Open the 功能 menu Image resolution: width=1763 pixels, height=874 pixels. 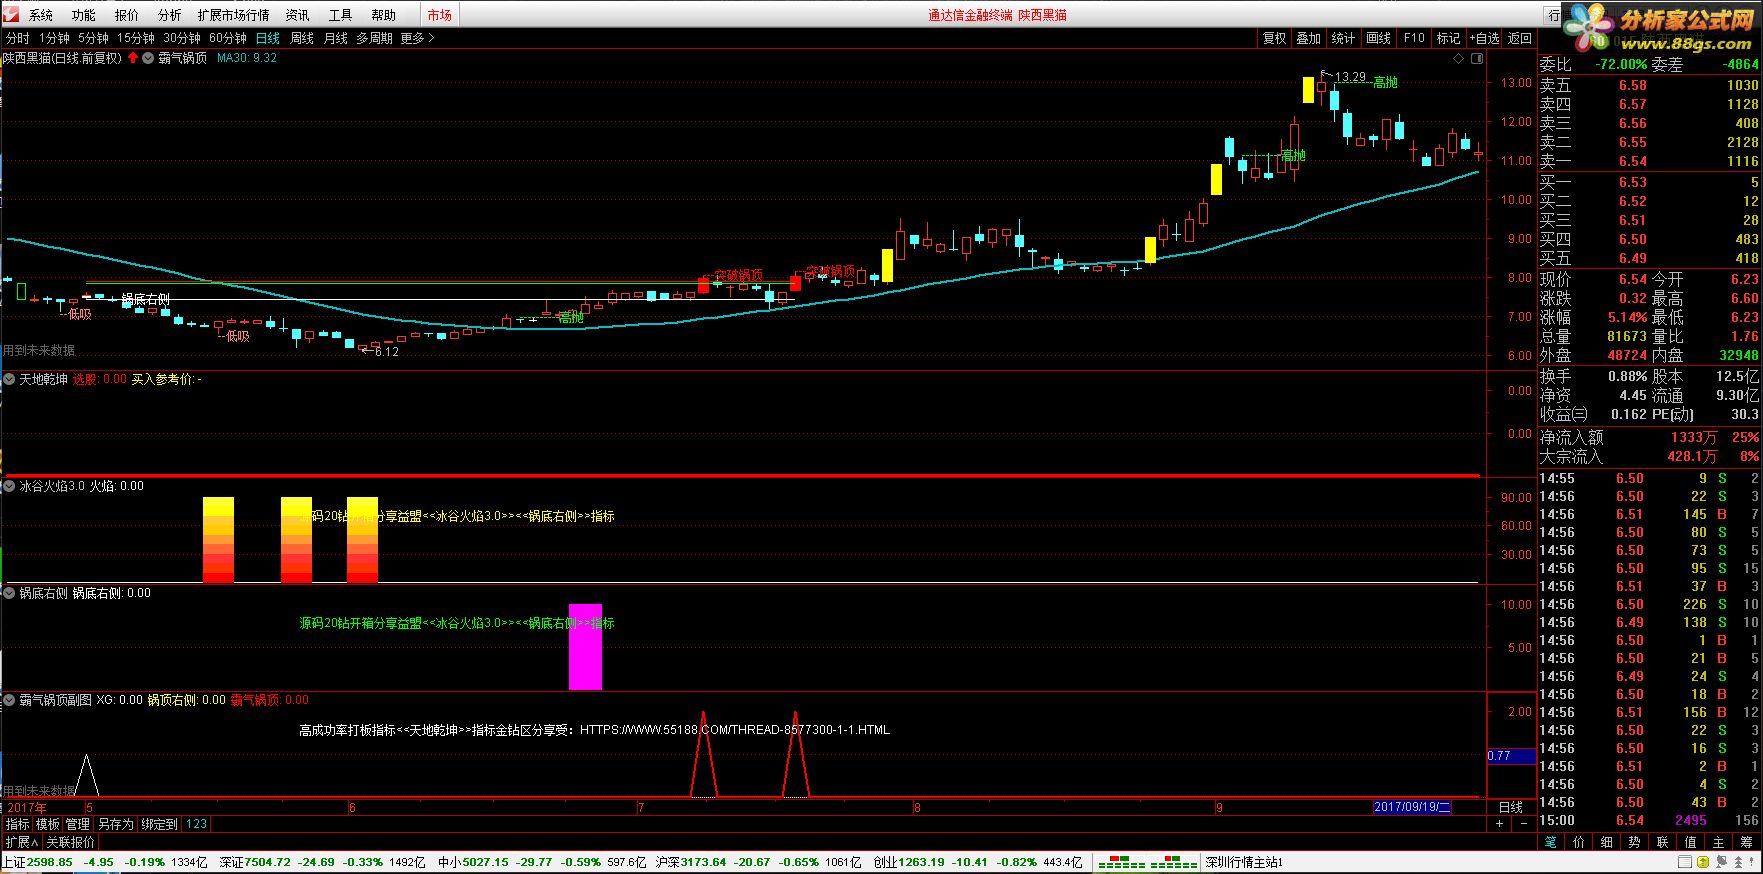[84, 15]
